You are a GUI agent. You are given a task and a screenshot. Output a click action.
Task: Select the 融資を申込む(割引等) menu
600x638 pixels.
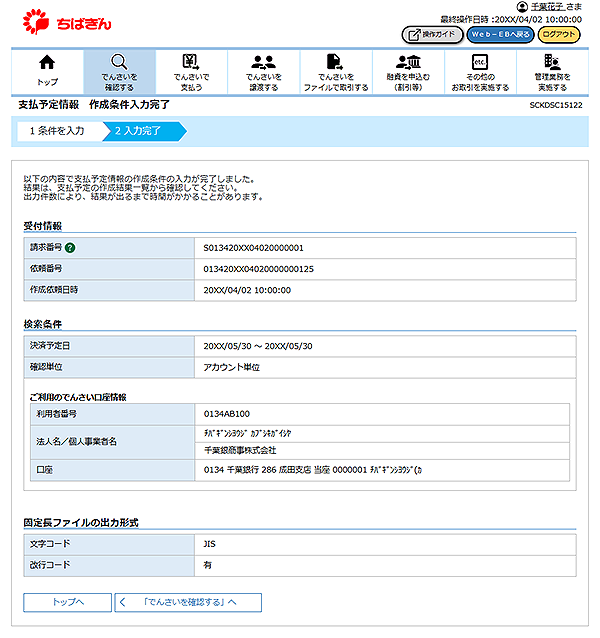(408, 72)
